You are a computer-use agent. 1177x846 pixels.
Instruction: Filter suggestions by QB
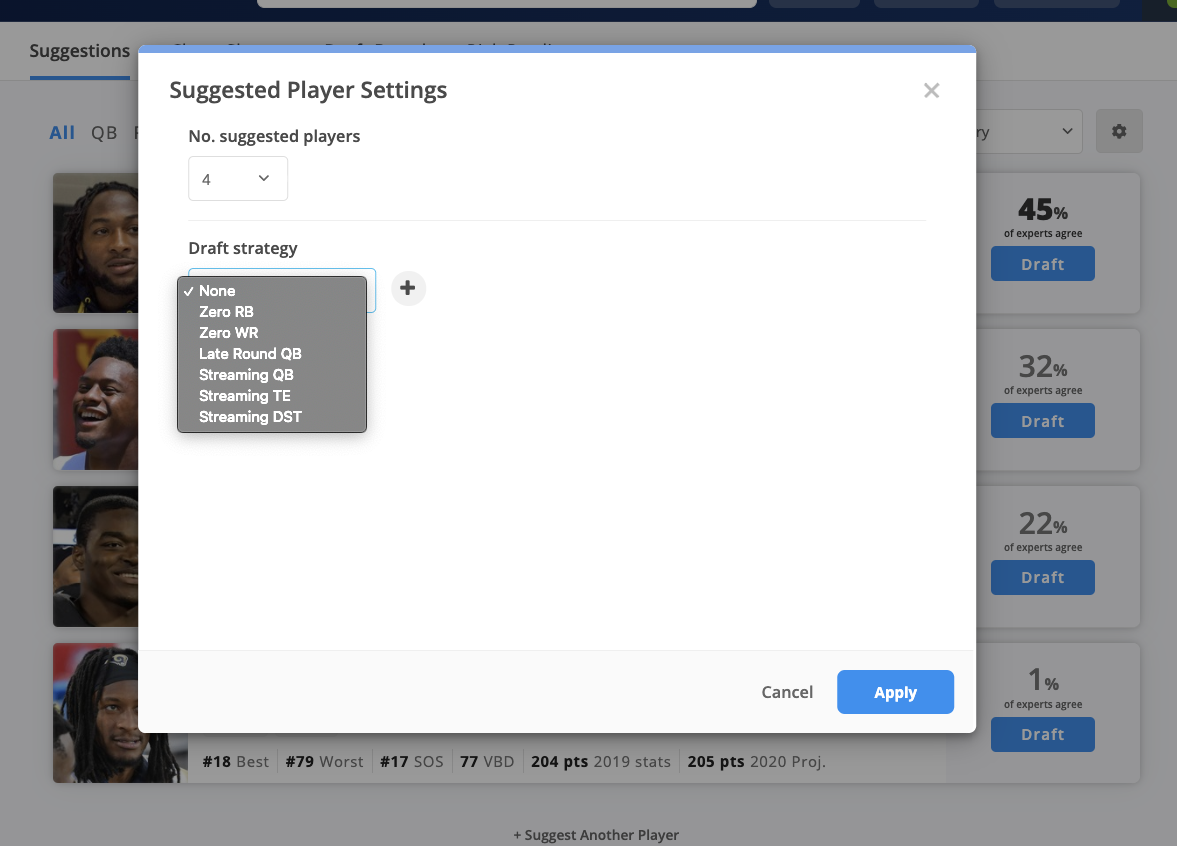tap(104, 133)
